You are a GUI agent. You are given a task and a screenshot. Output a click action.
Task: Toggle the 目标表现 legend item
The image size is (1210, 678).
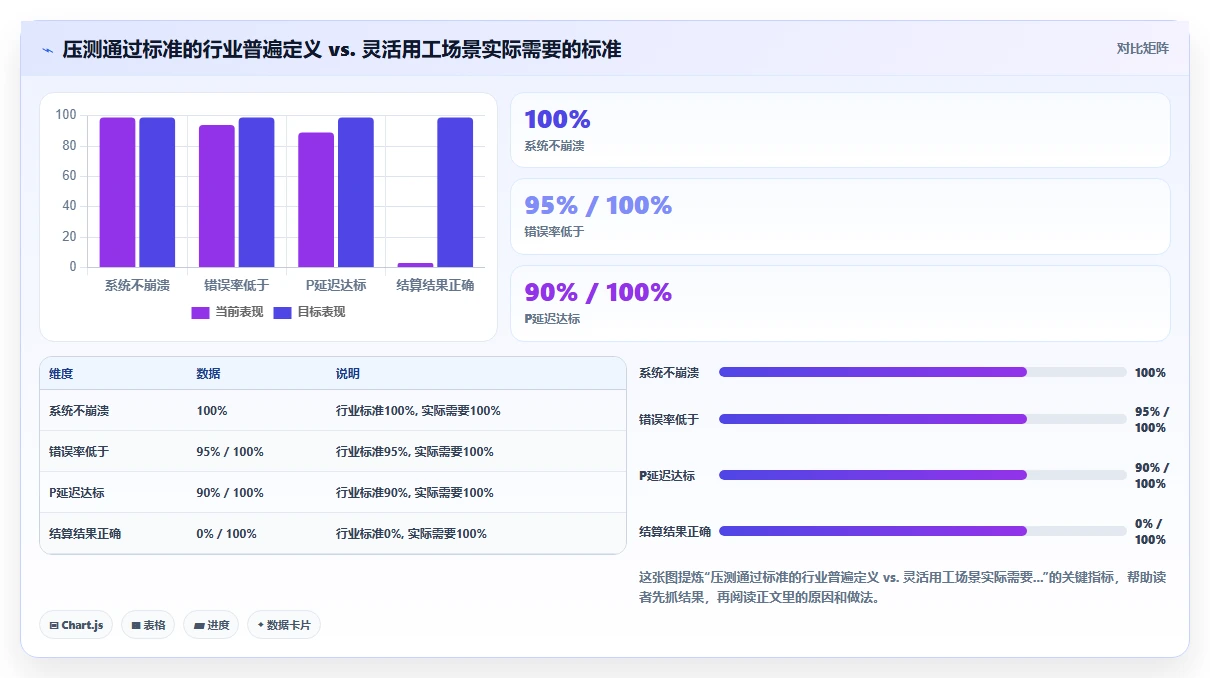point(309,312)
